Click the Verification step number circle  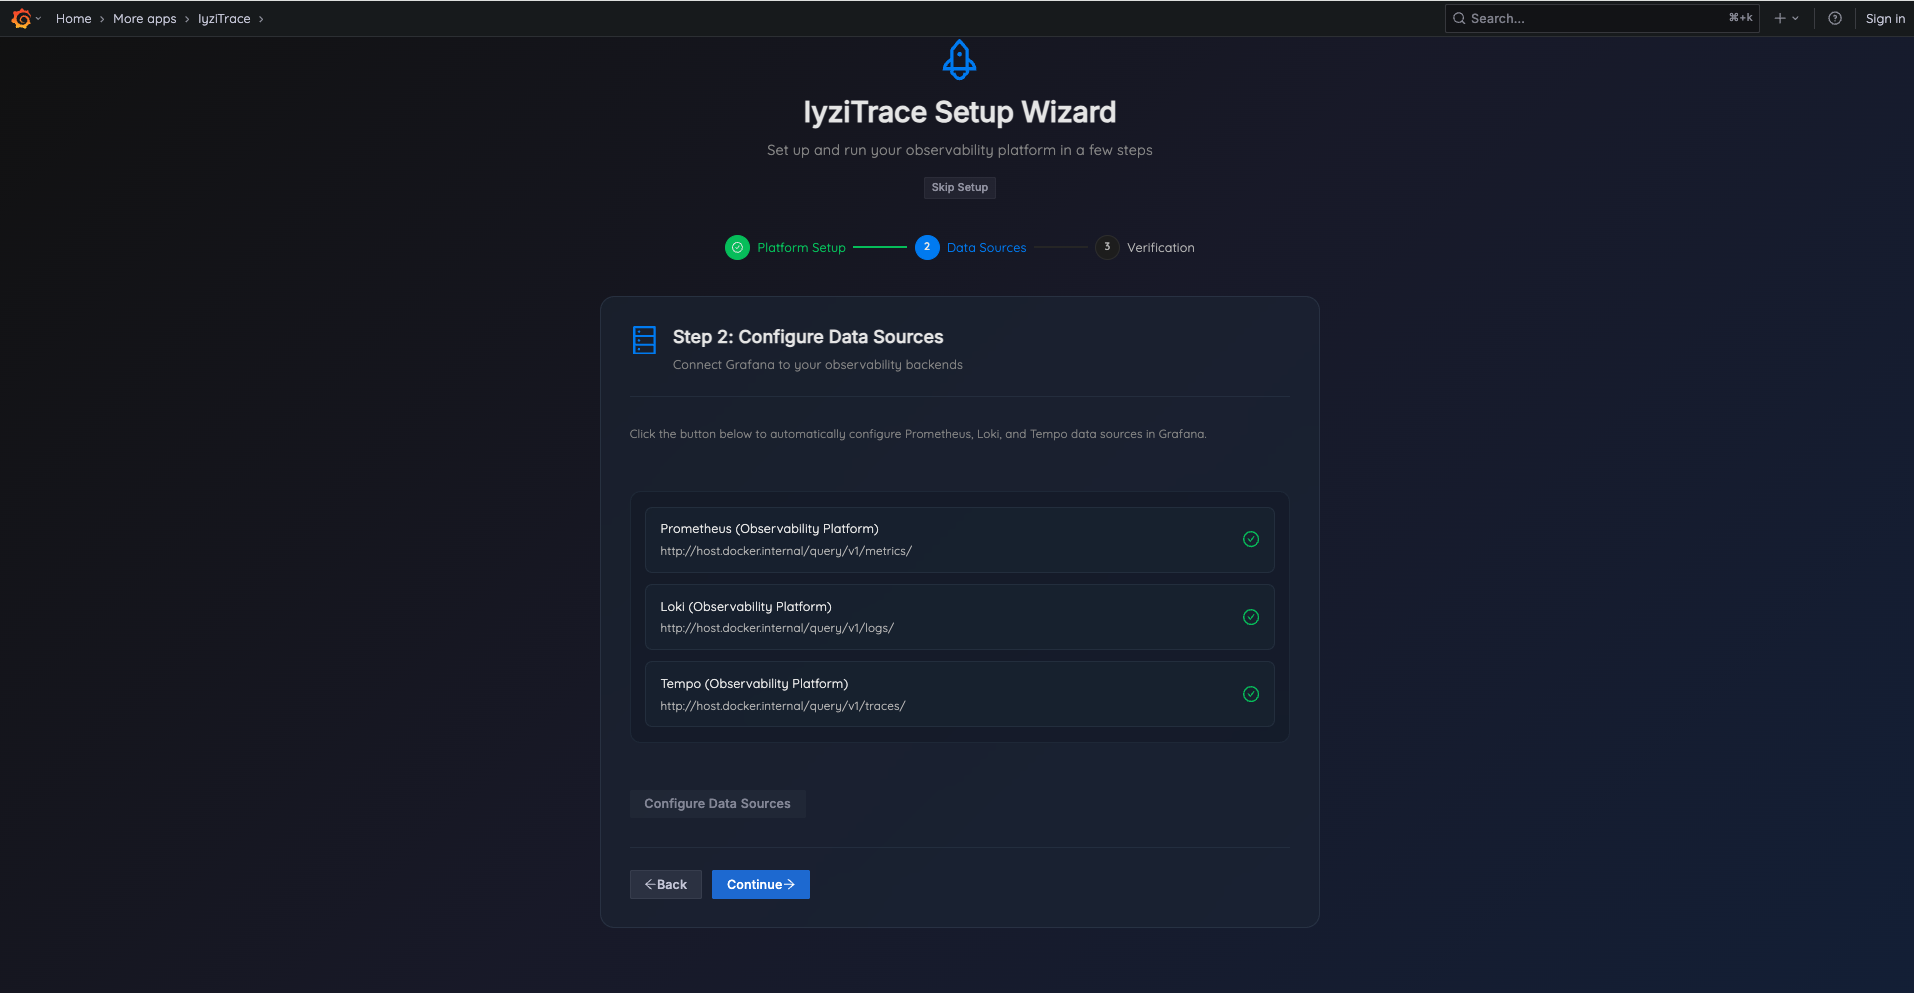click(1106, 247)
